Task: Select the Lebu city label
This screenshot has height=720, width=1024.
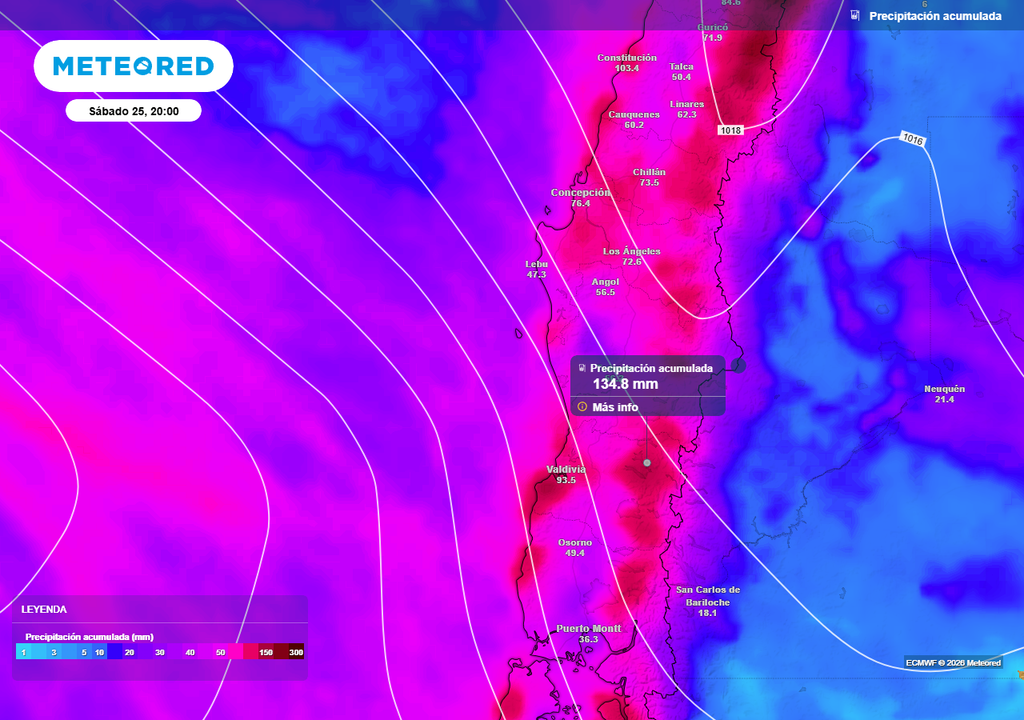Action: 536,269
